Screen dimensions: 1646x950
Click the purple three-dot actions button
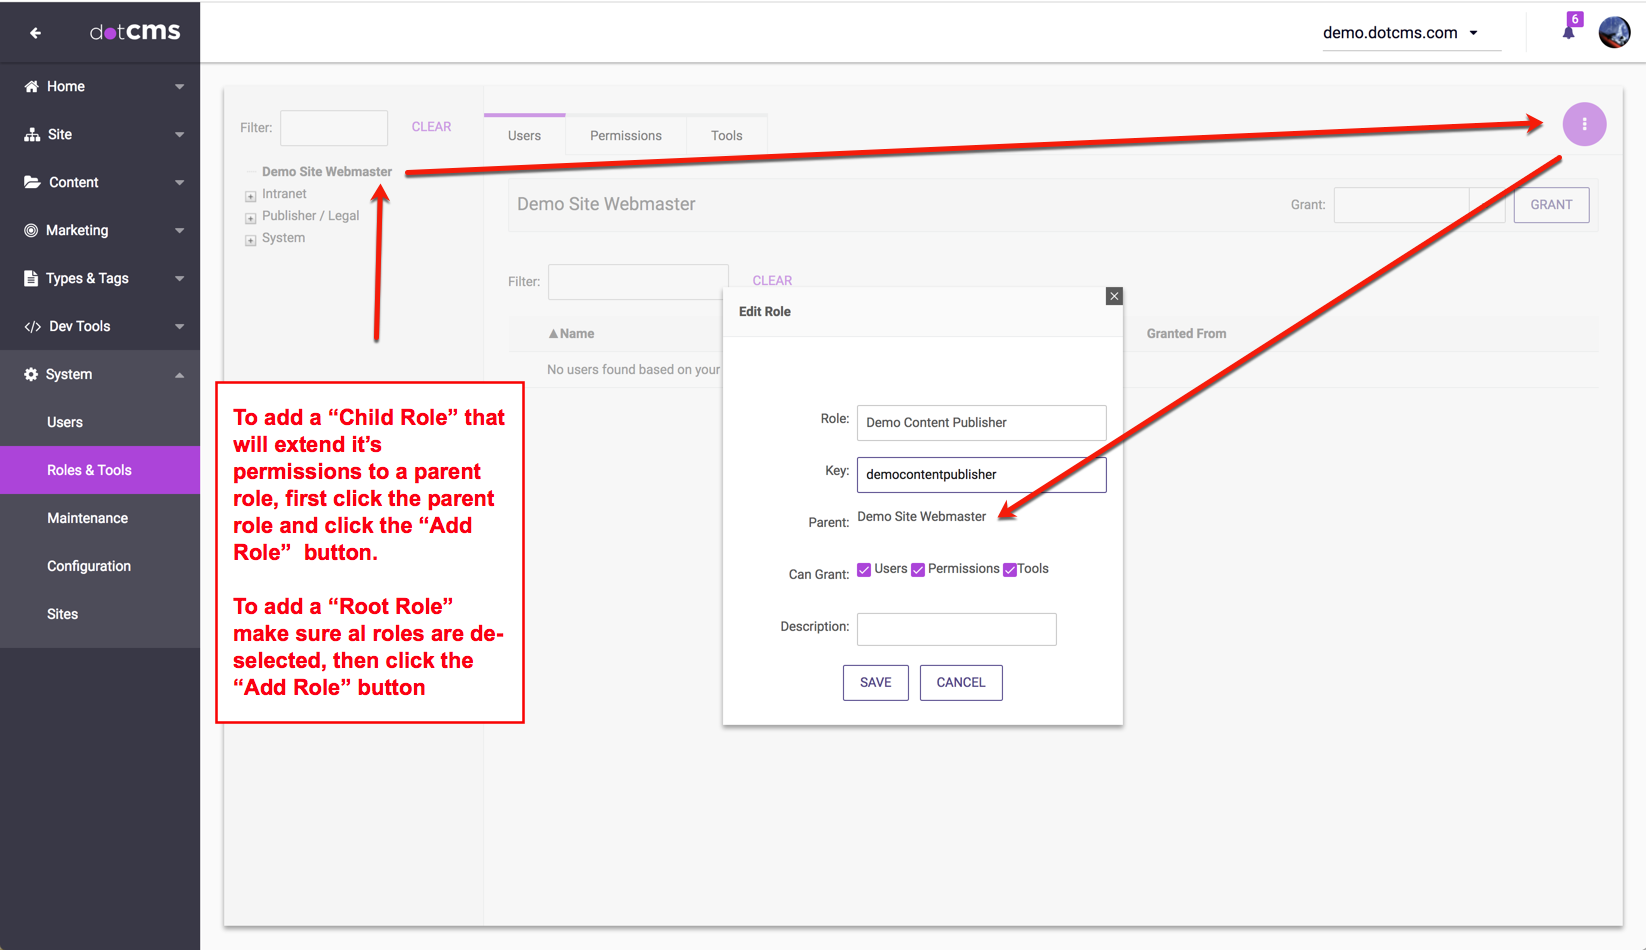[1584, 125]
